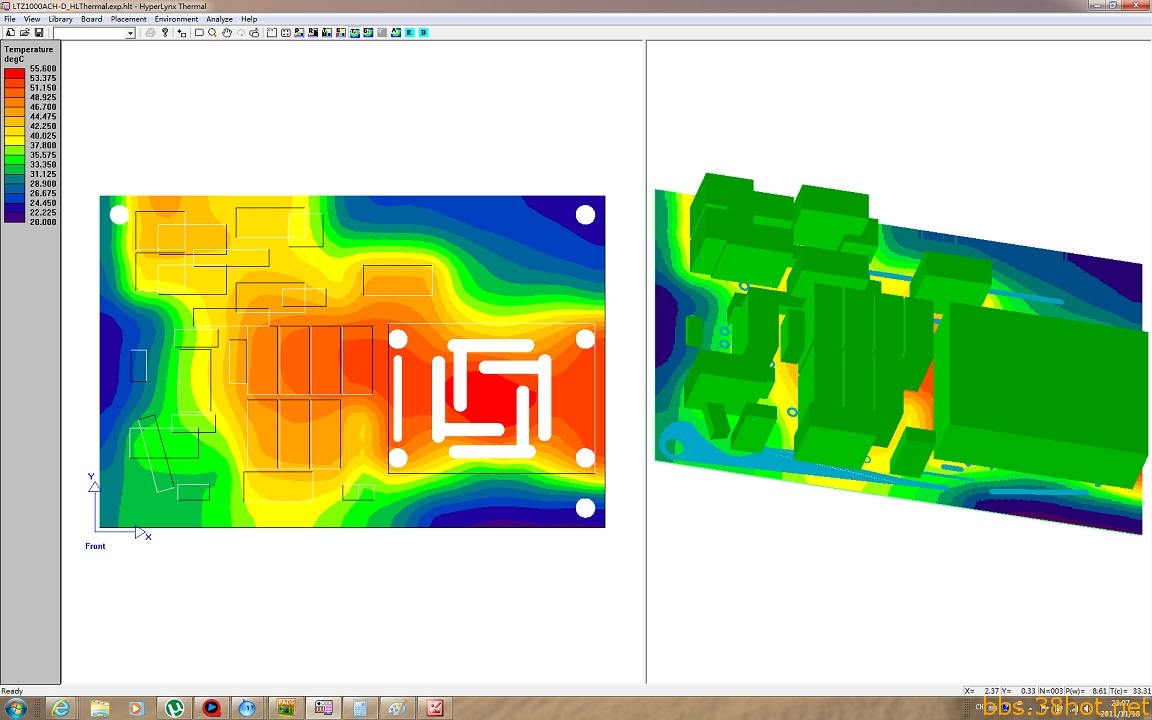The image size is (1152, 720).
Task: Click the Print toolbar icon
Action: pos(150,32)
